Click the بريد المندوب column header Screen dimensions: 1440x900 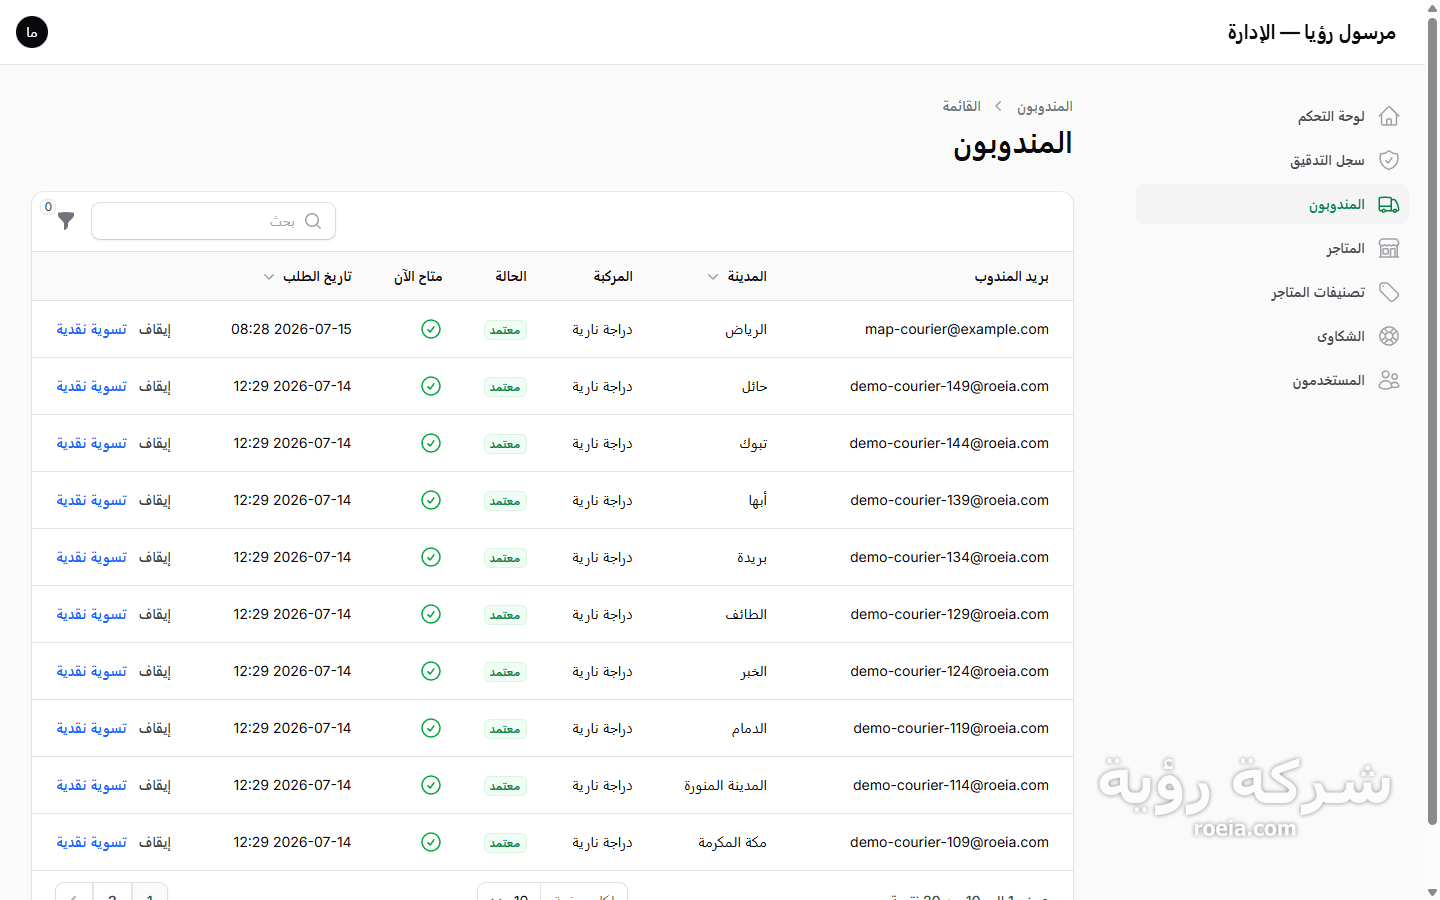[1012, 277]
